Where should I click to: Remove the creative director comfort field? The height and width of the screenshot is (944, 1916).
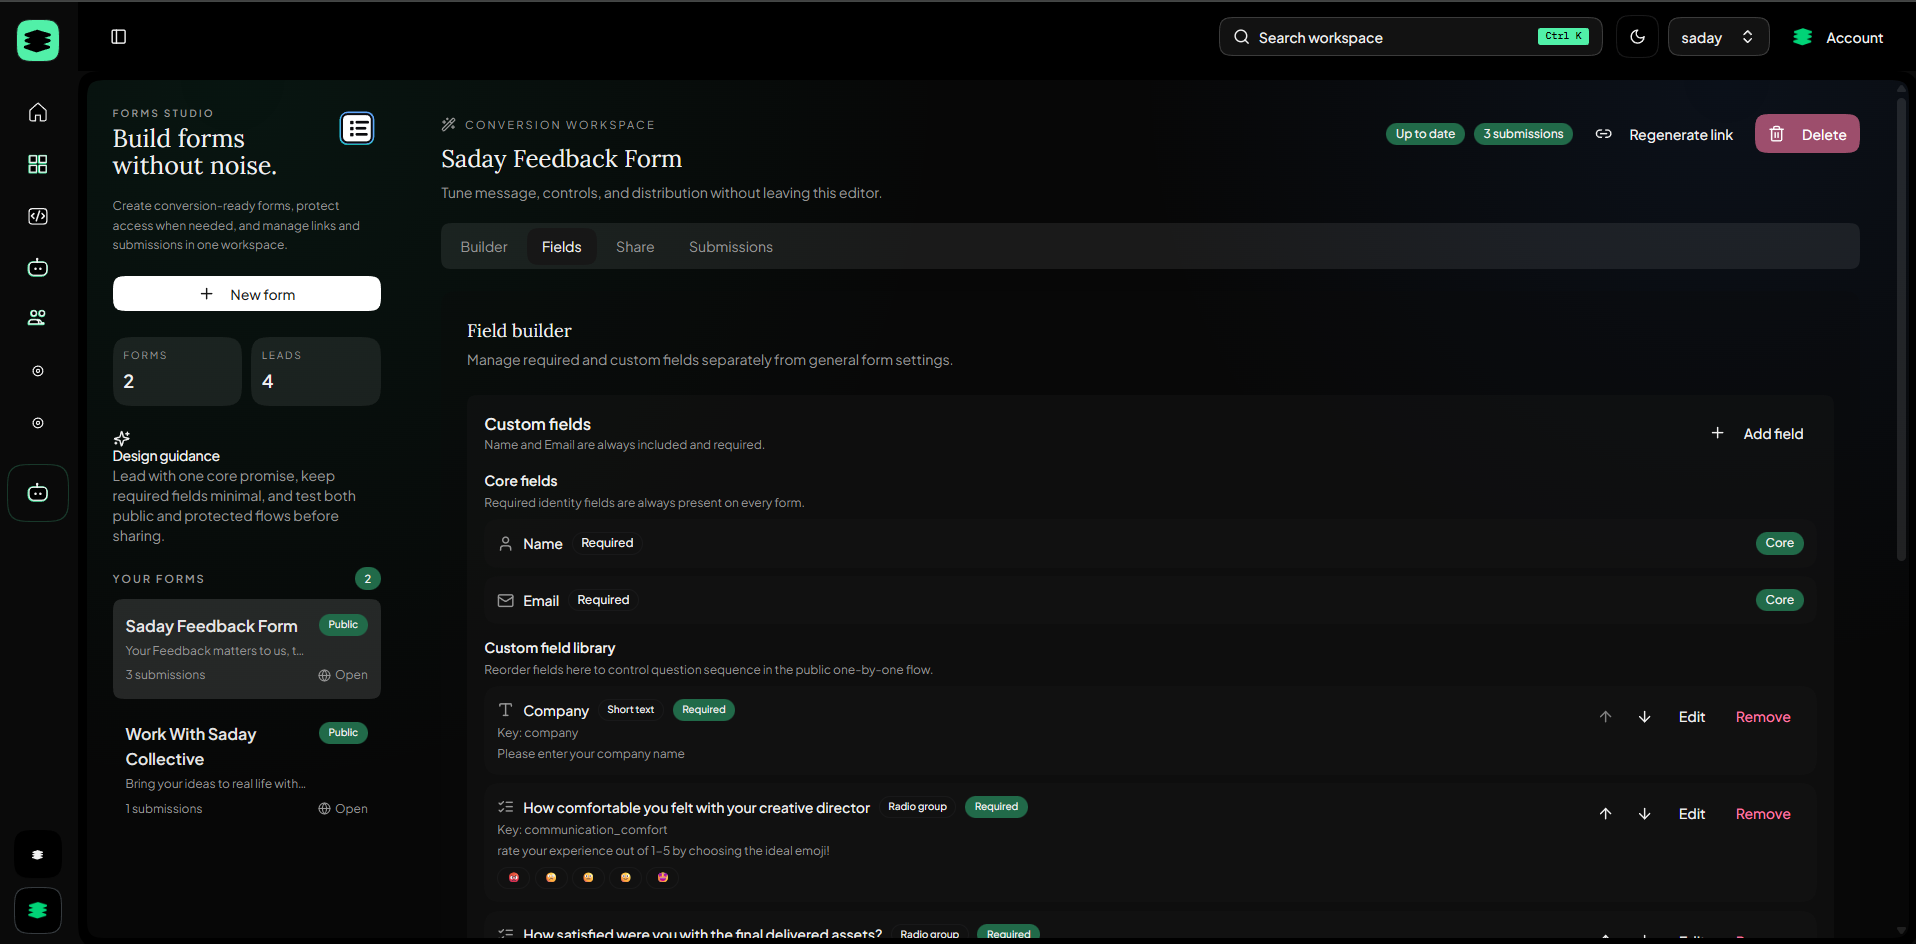pos(1763,814)
